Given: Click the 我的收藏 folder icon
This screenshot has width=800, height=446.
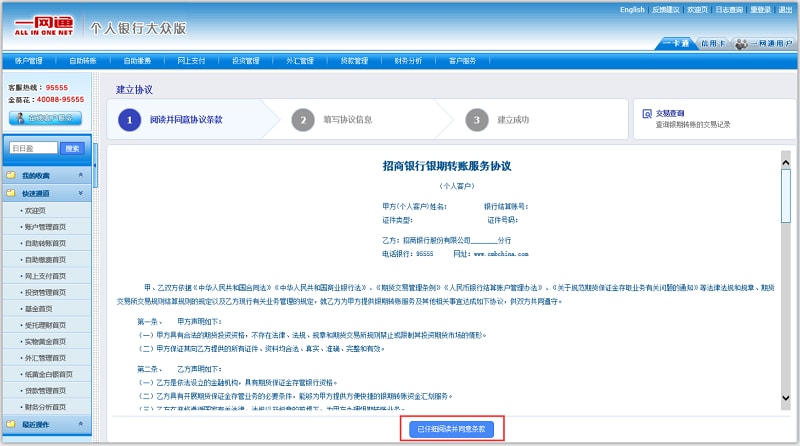Looking at the screenshot, I should coord(11,176).
